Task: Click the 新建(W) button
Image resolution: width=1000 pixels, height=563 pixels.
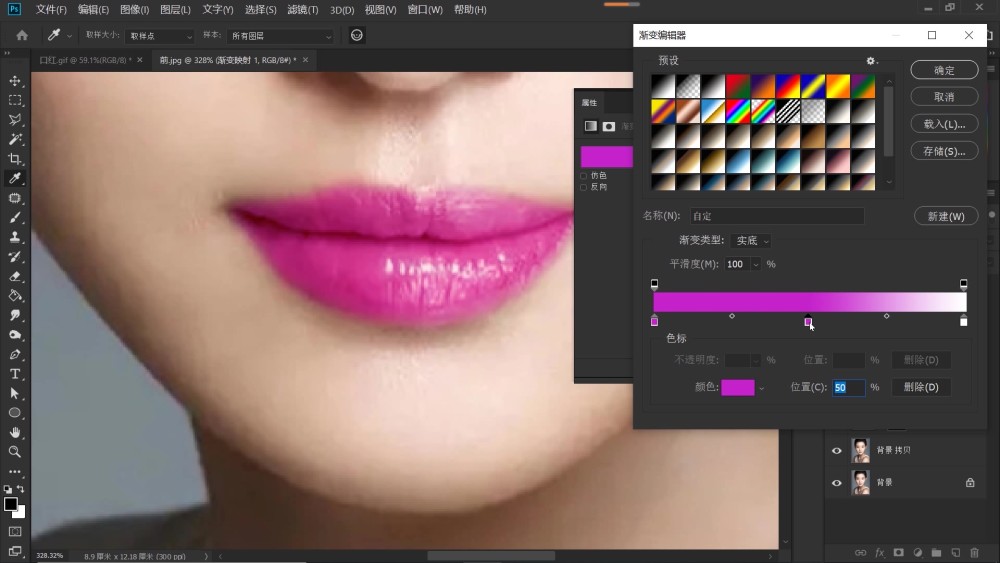Action: (x=946, y=216)
